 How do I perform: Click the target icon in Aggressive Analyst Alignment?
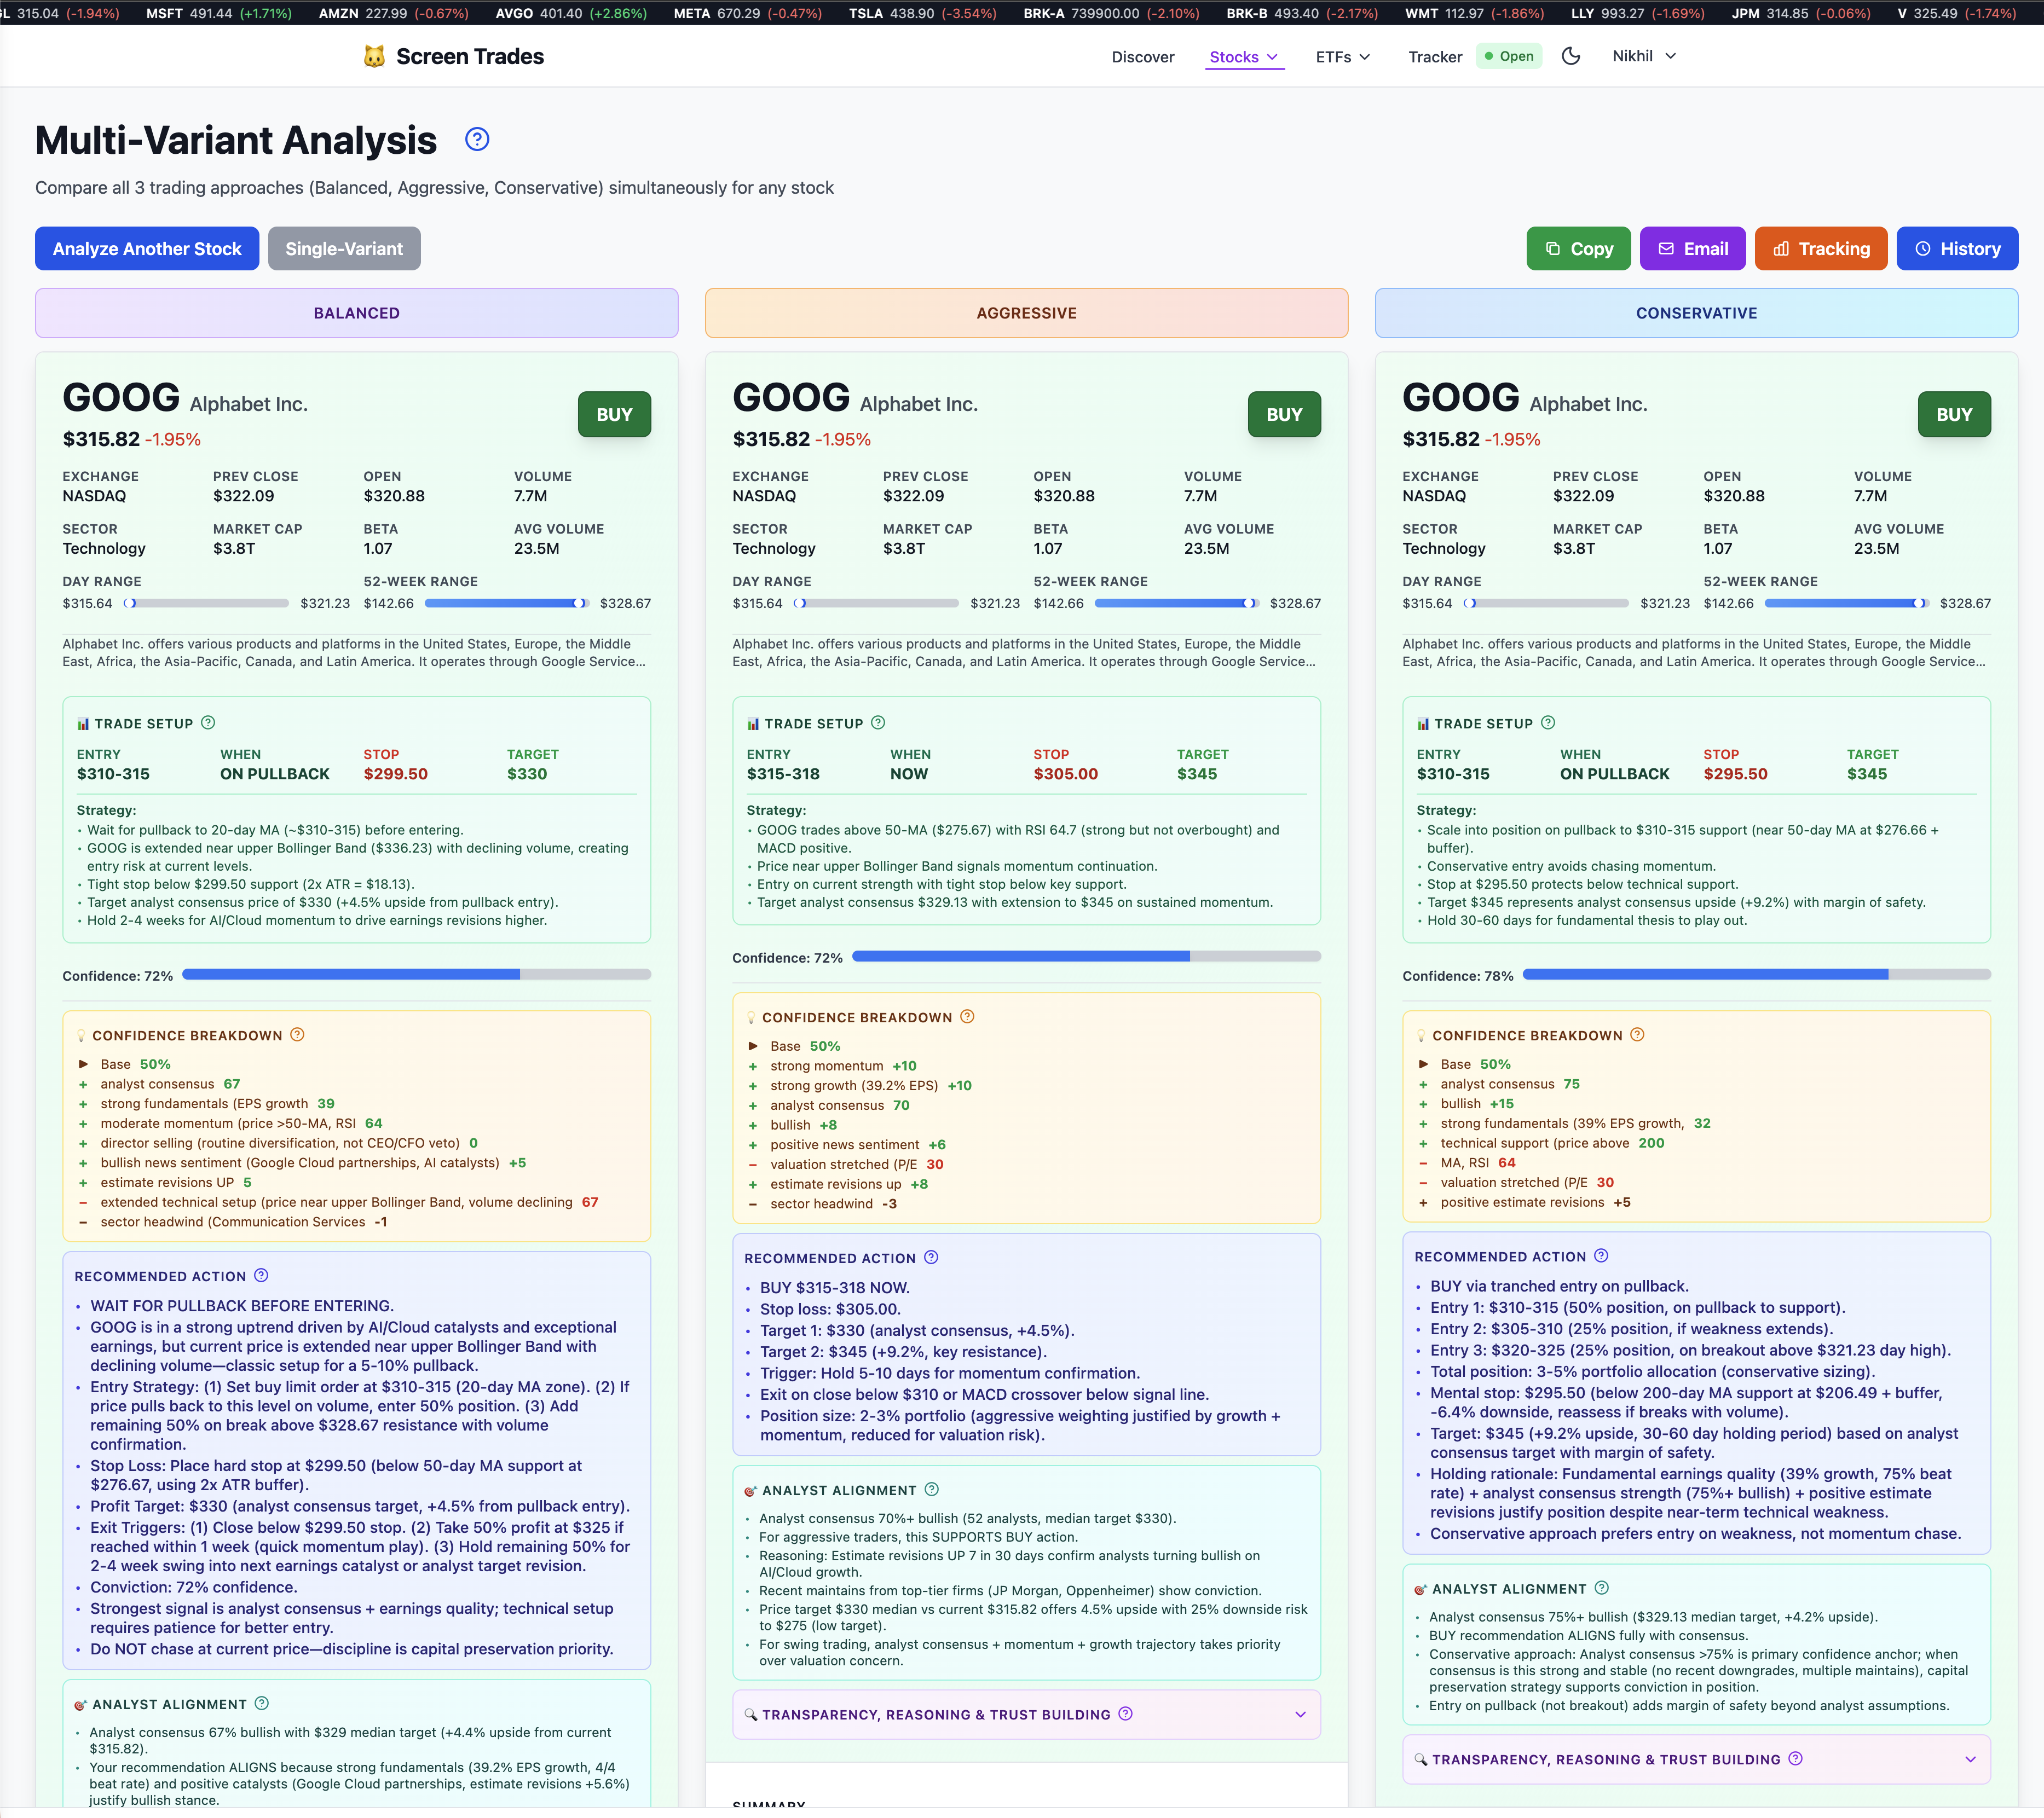(x=751, y=1491)
